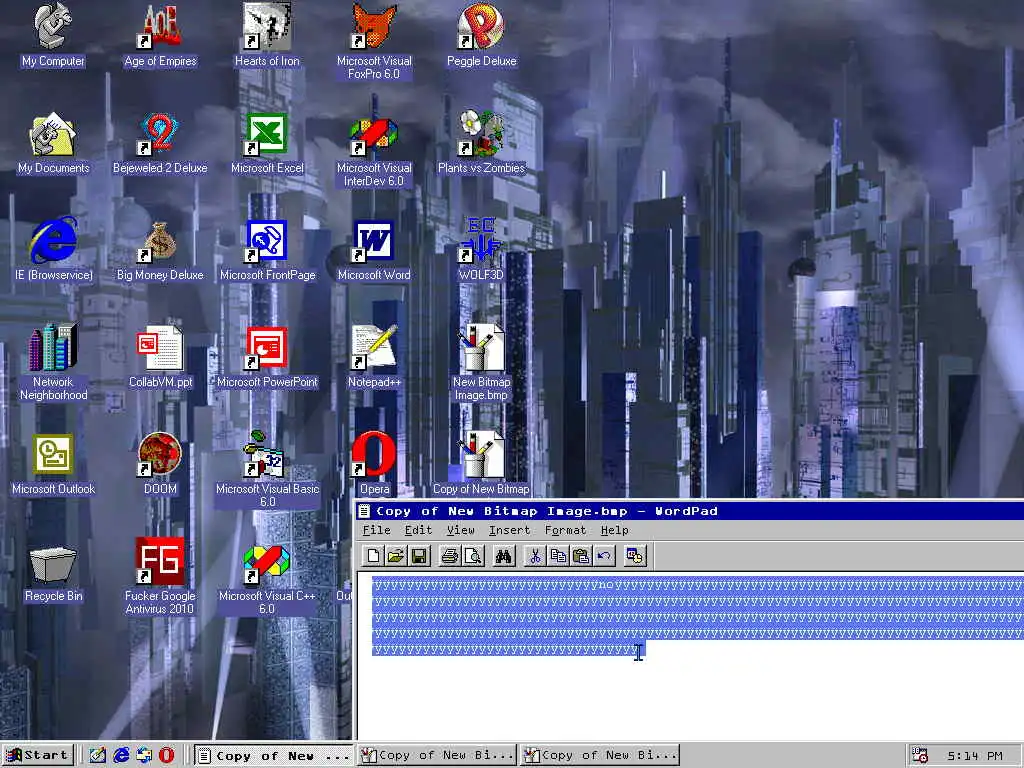Select the DOOM shortcut
The width and height of the screenshot is (1024, 768).
pos(160,464)
